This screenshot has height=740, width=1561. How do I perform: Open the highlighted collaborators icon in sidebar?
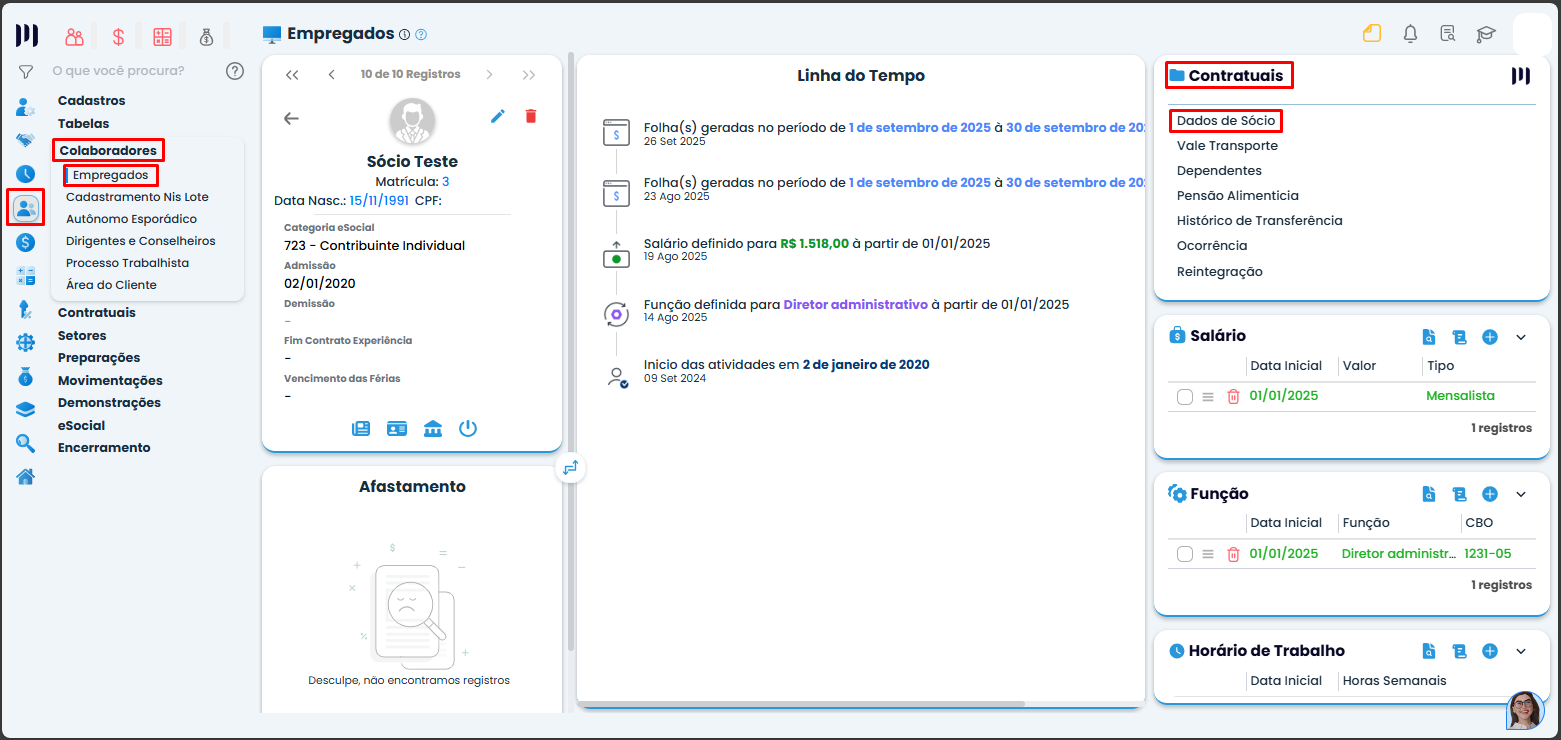click(26, 208)
